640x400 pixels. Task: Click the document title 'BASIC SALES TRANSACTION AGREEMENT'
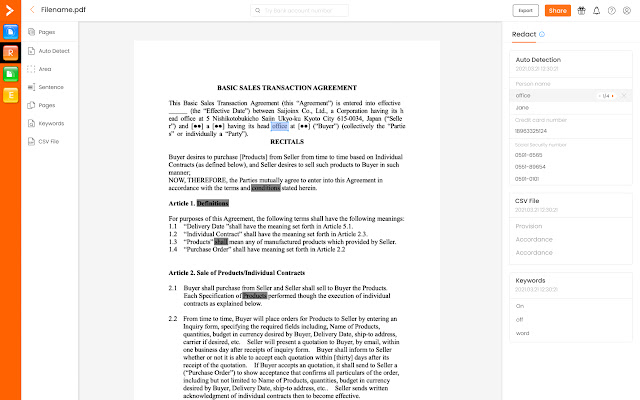click(x=287, y=88)
